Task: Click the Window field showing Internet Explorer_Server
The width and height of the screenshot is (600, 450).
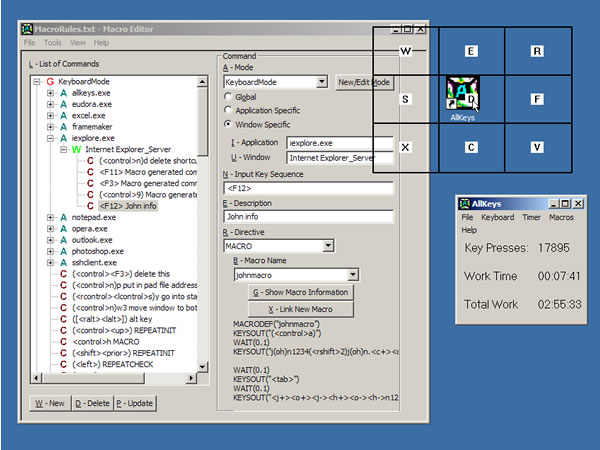Action: 340,158
